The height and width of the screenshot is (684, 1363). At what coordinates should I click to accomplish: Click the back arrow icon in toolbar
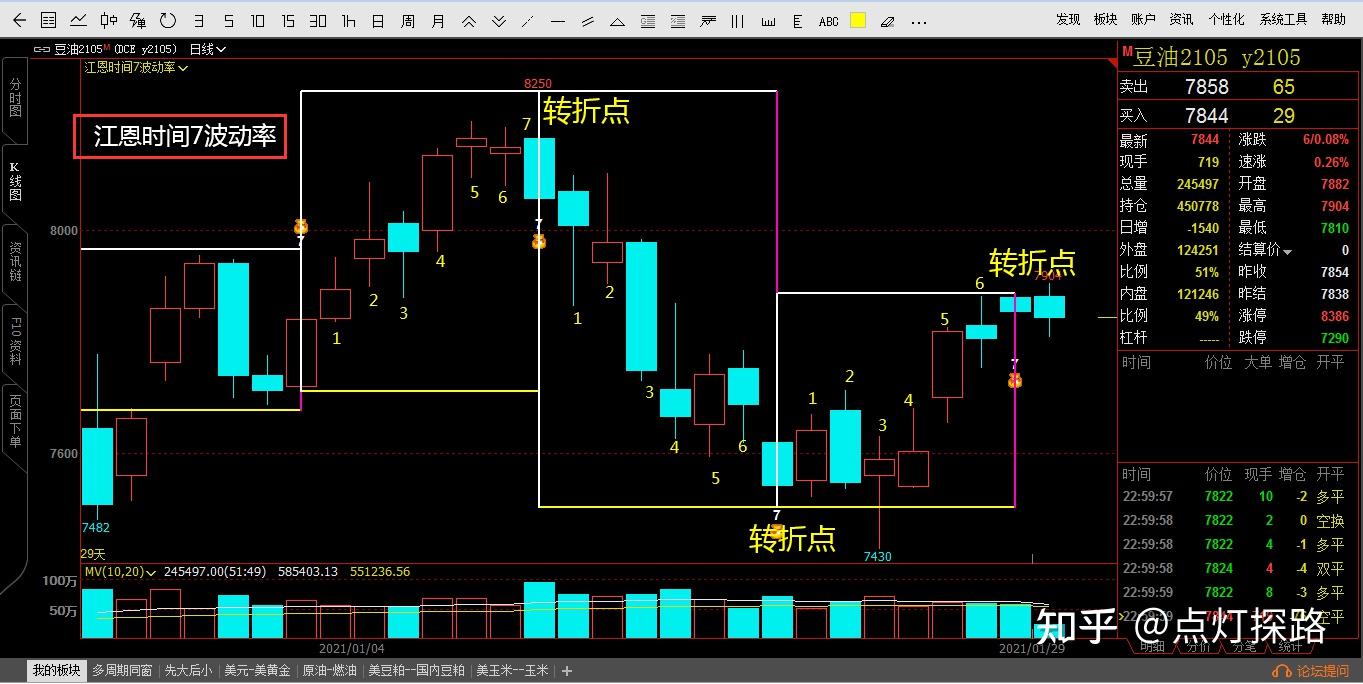(x=19, y=20)
